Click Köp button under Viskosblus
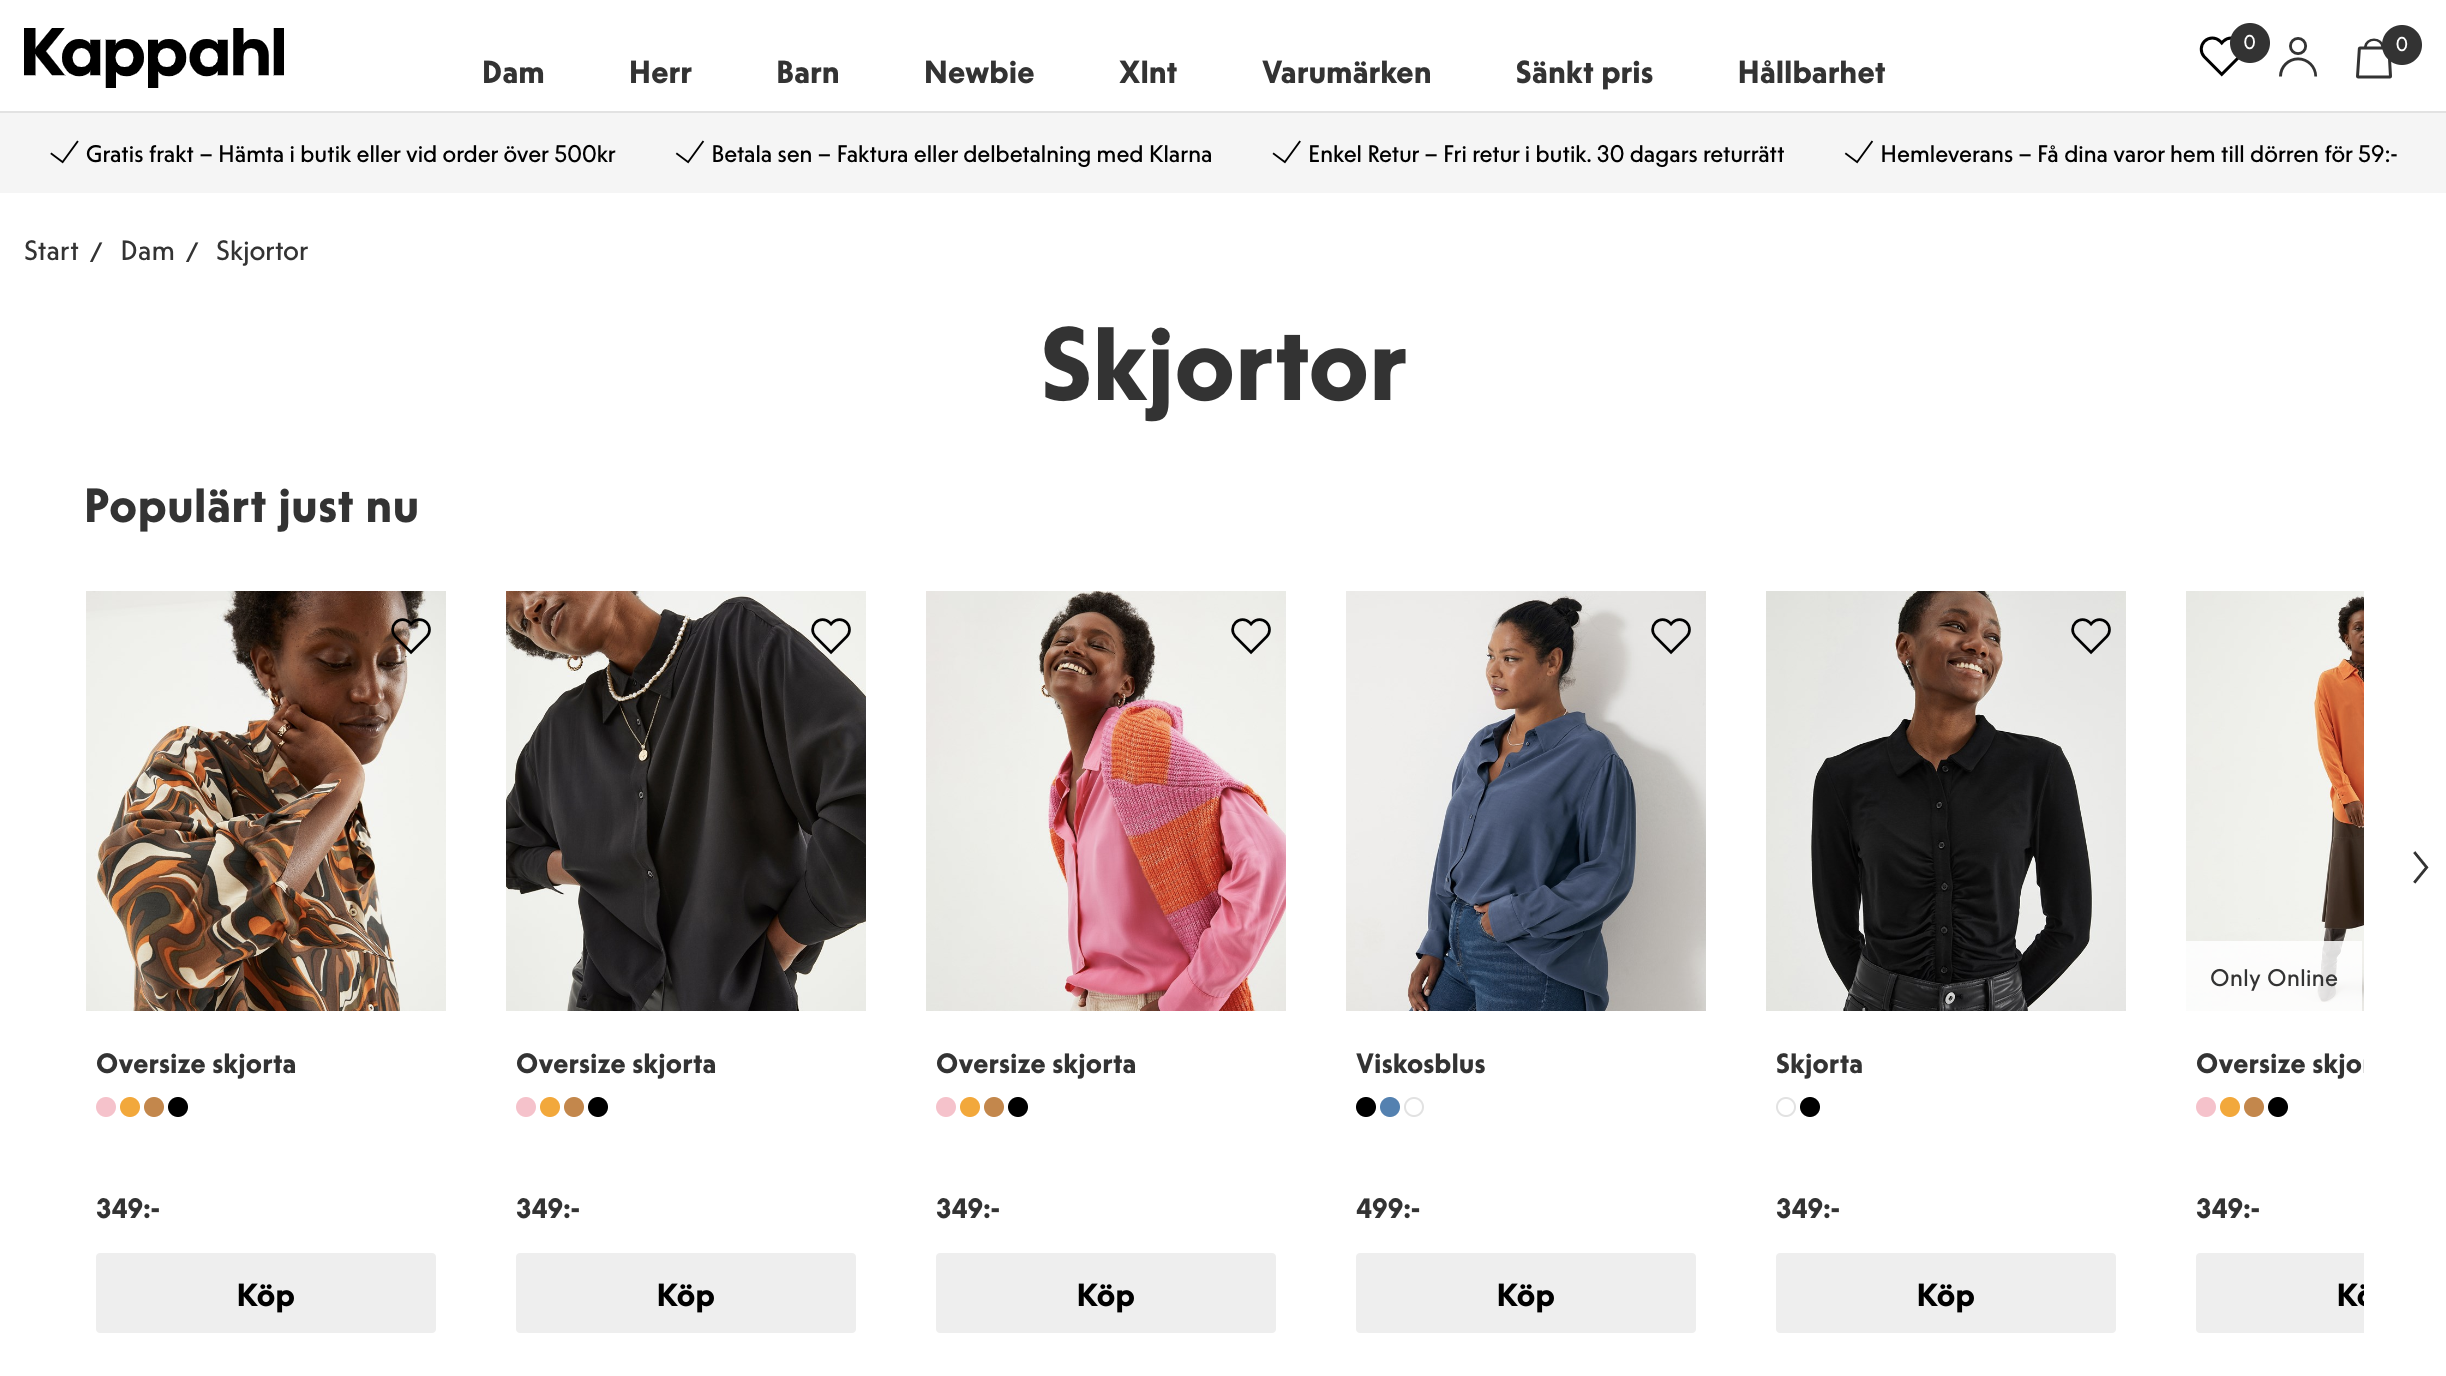Screen dimensions: 2446x1376 coord(1526,1293)
